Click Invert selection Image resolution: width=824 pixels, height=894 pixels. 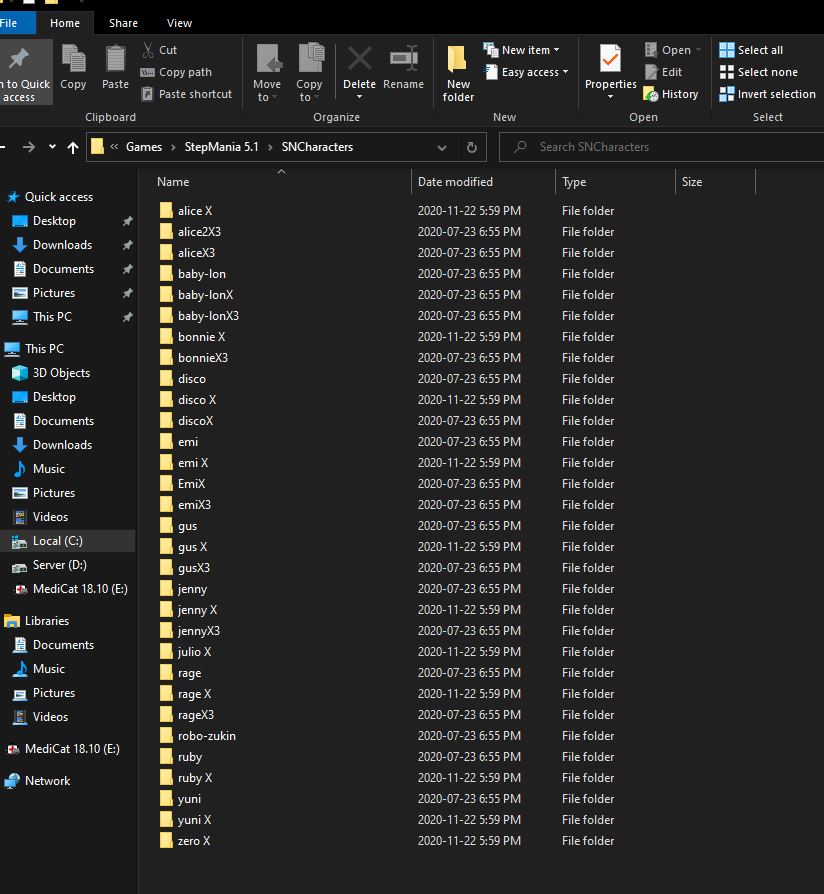click(768, 94)
